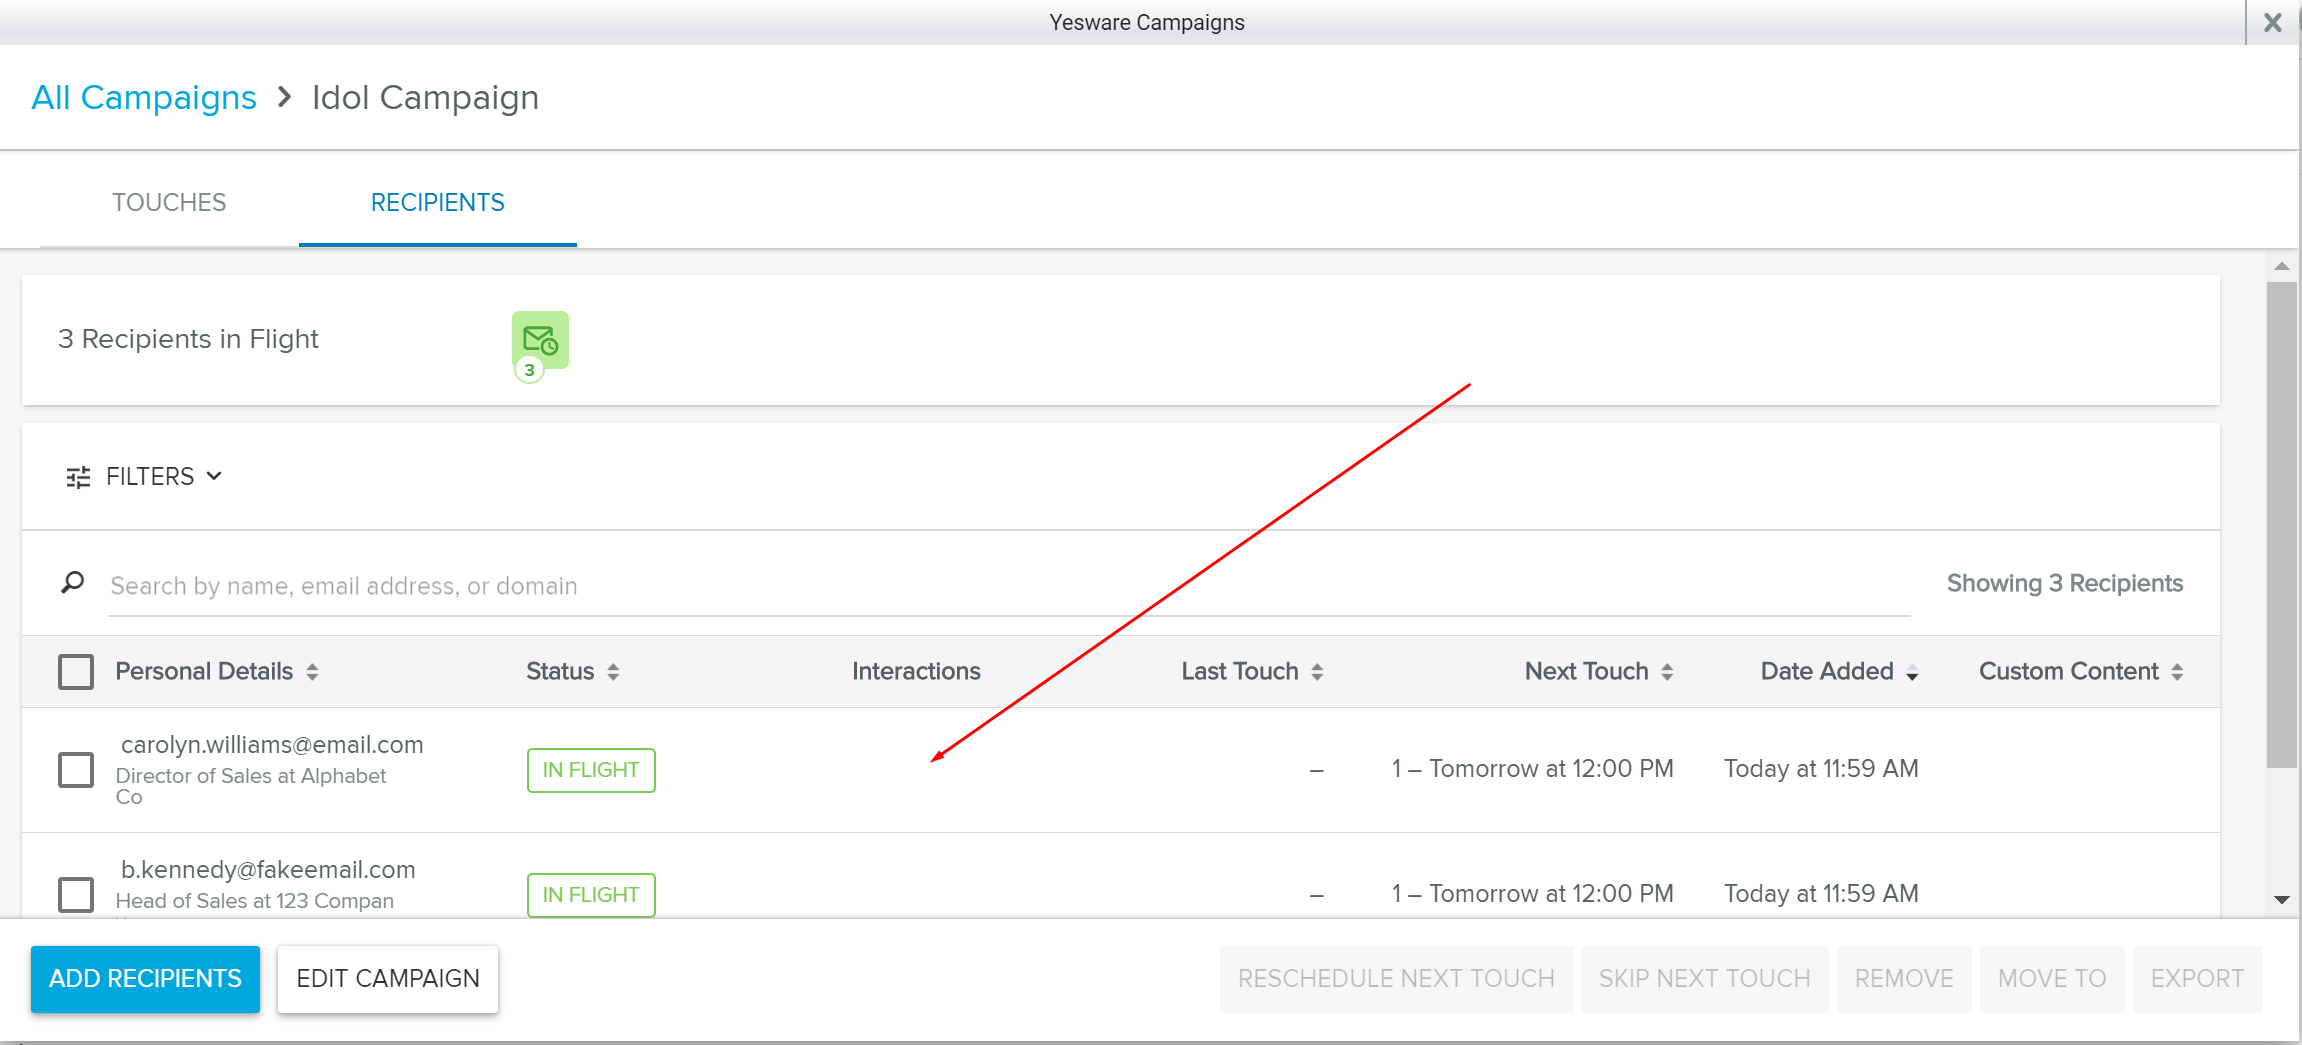The image size is (2302, 1045).
Task: Click the green scheduled-mail recipients icon
Action: coord(540,340)
